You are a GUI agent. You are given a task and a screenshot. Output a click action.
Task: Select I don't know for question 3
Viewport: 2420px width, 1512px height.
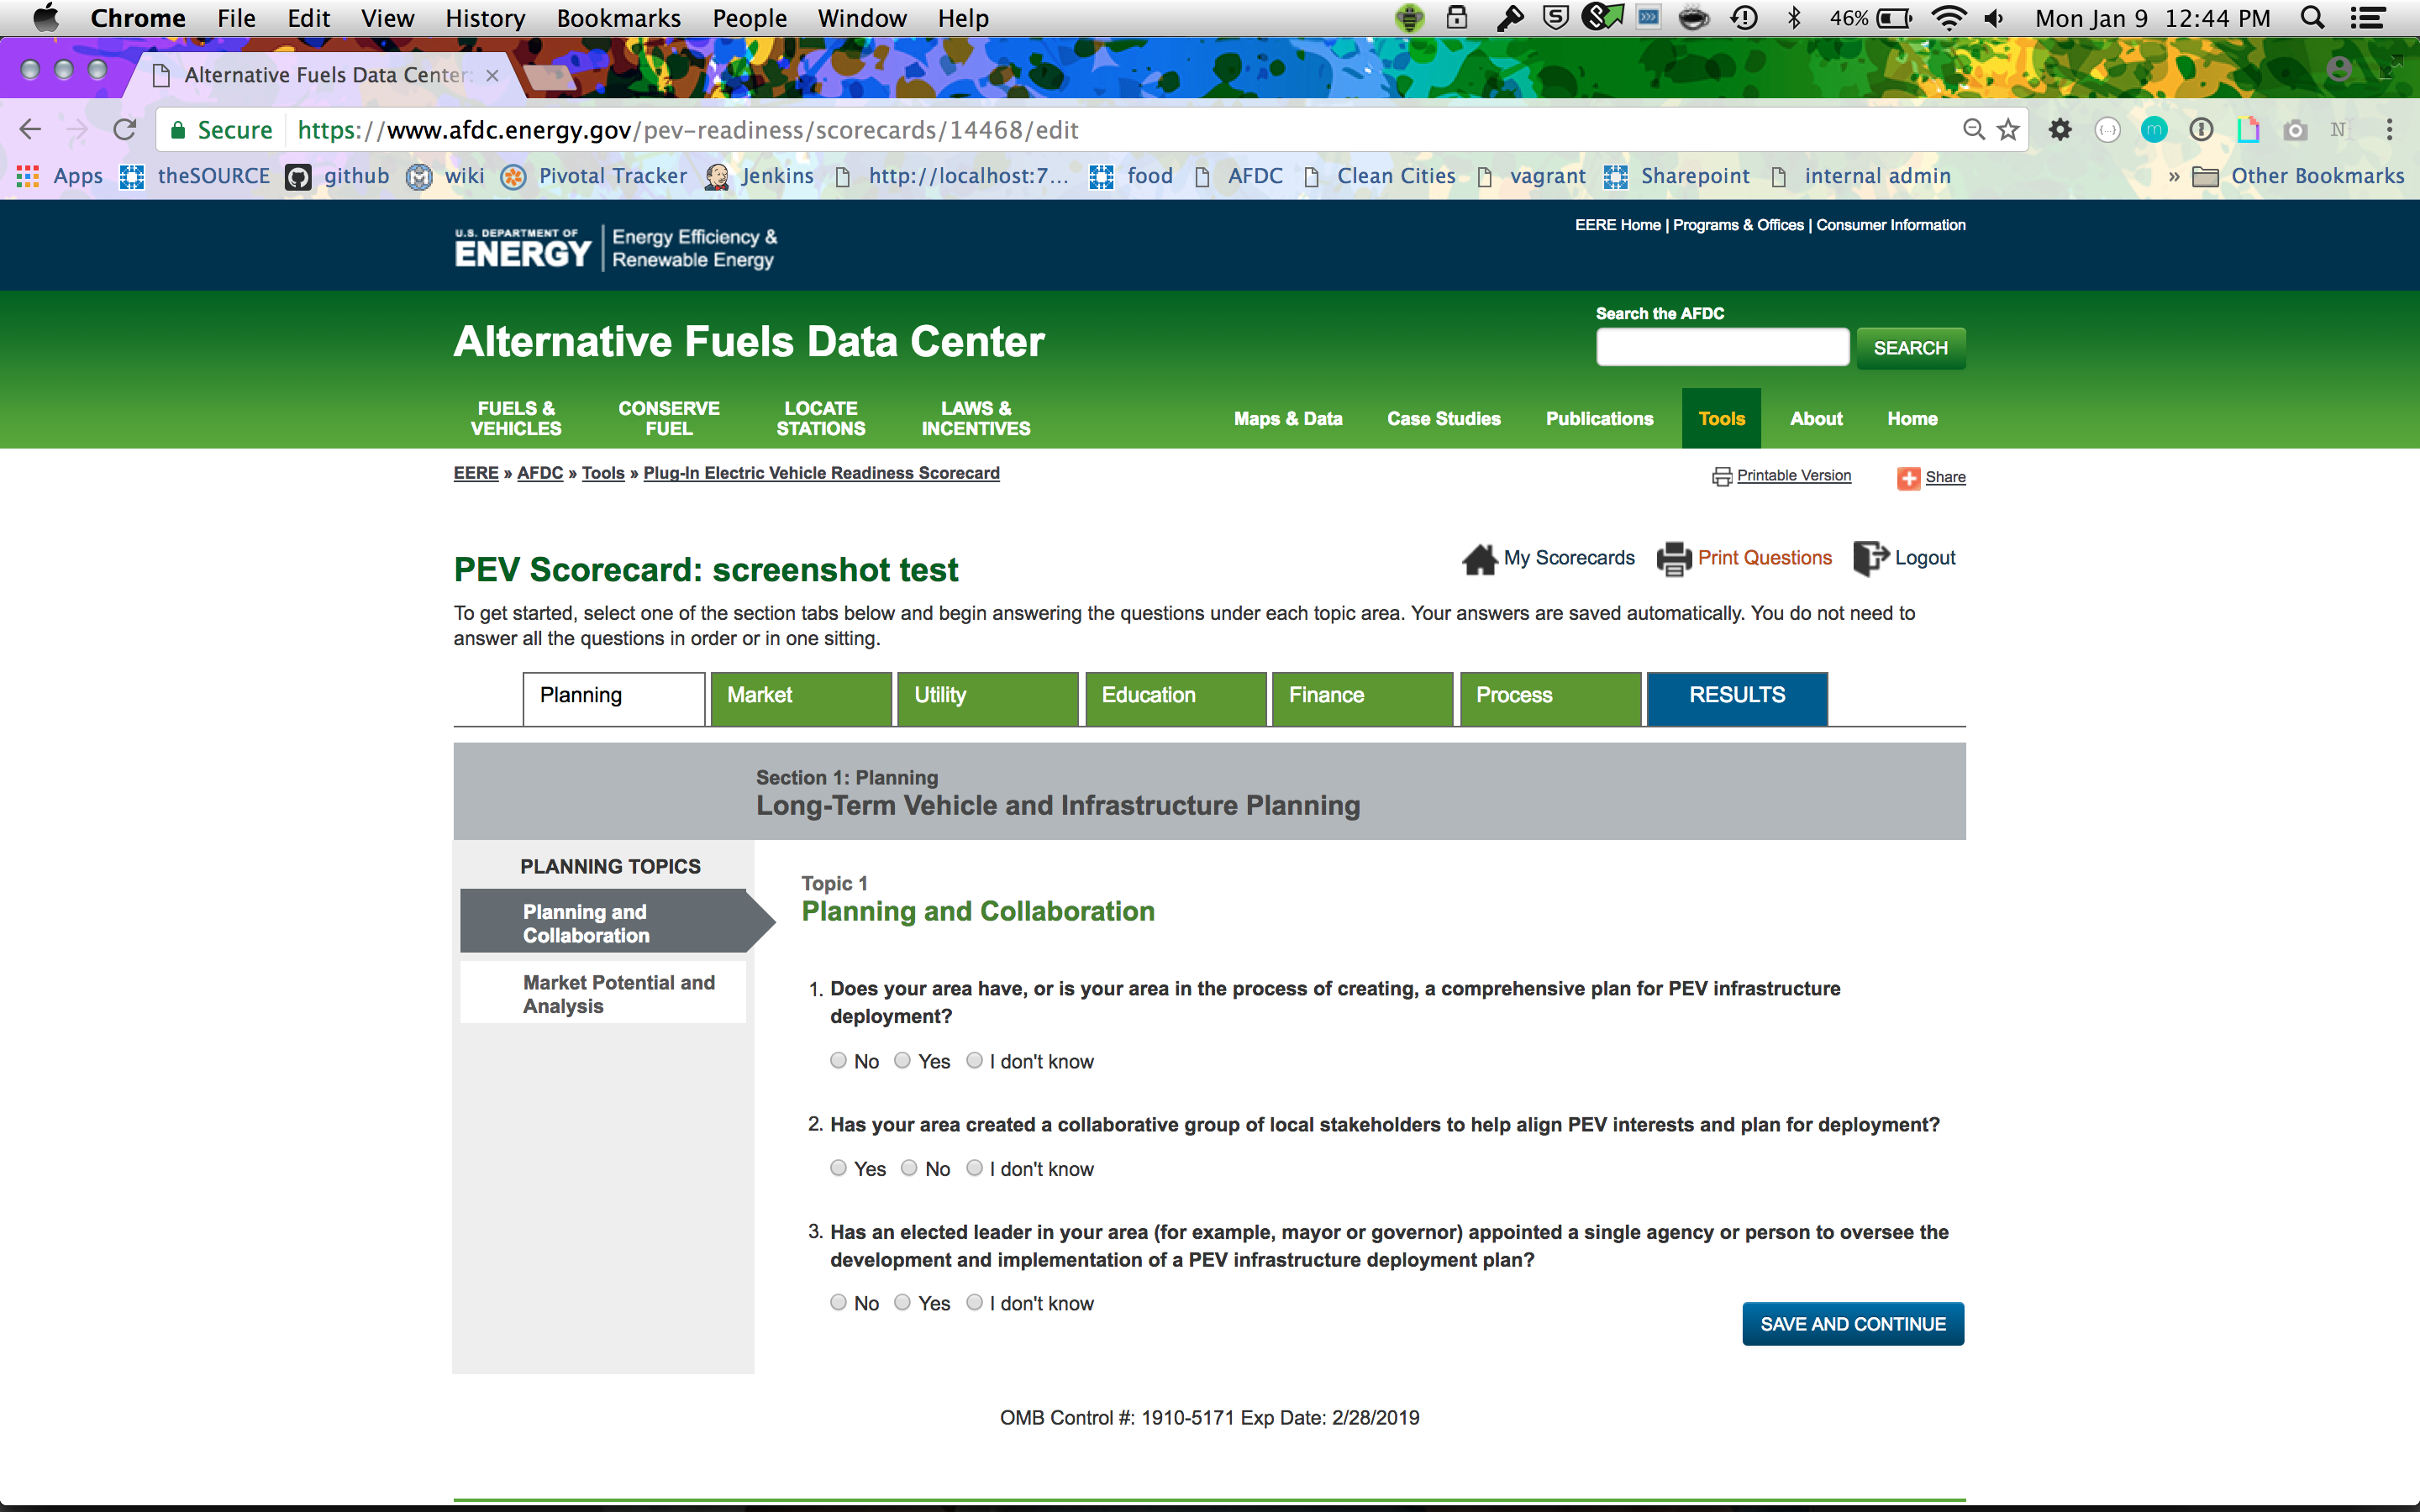[974, 1302]
